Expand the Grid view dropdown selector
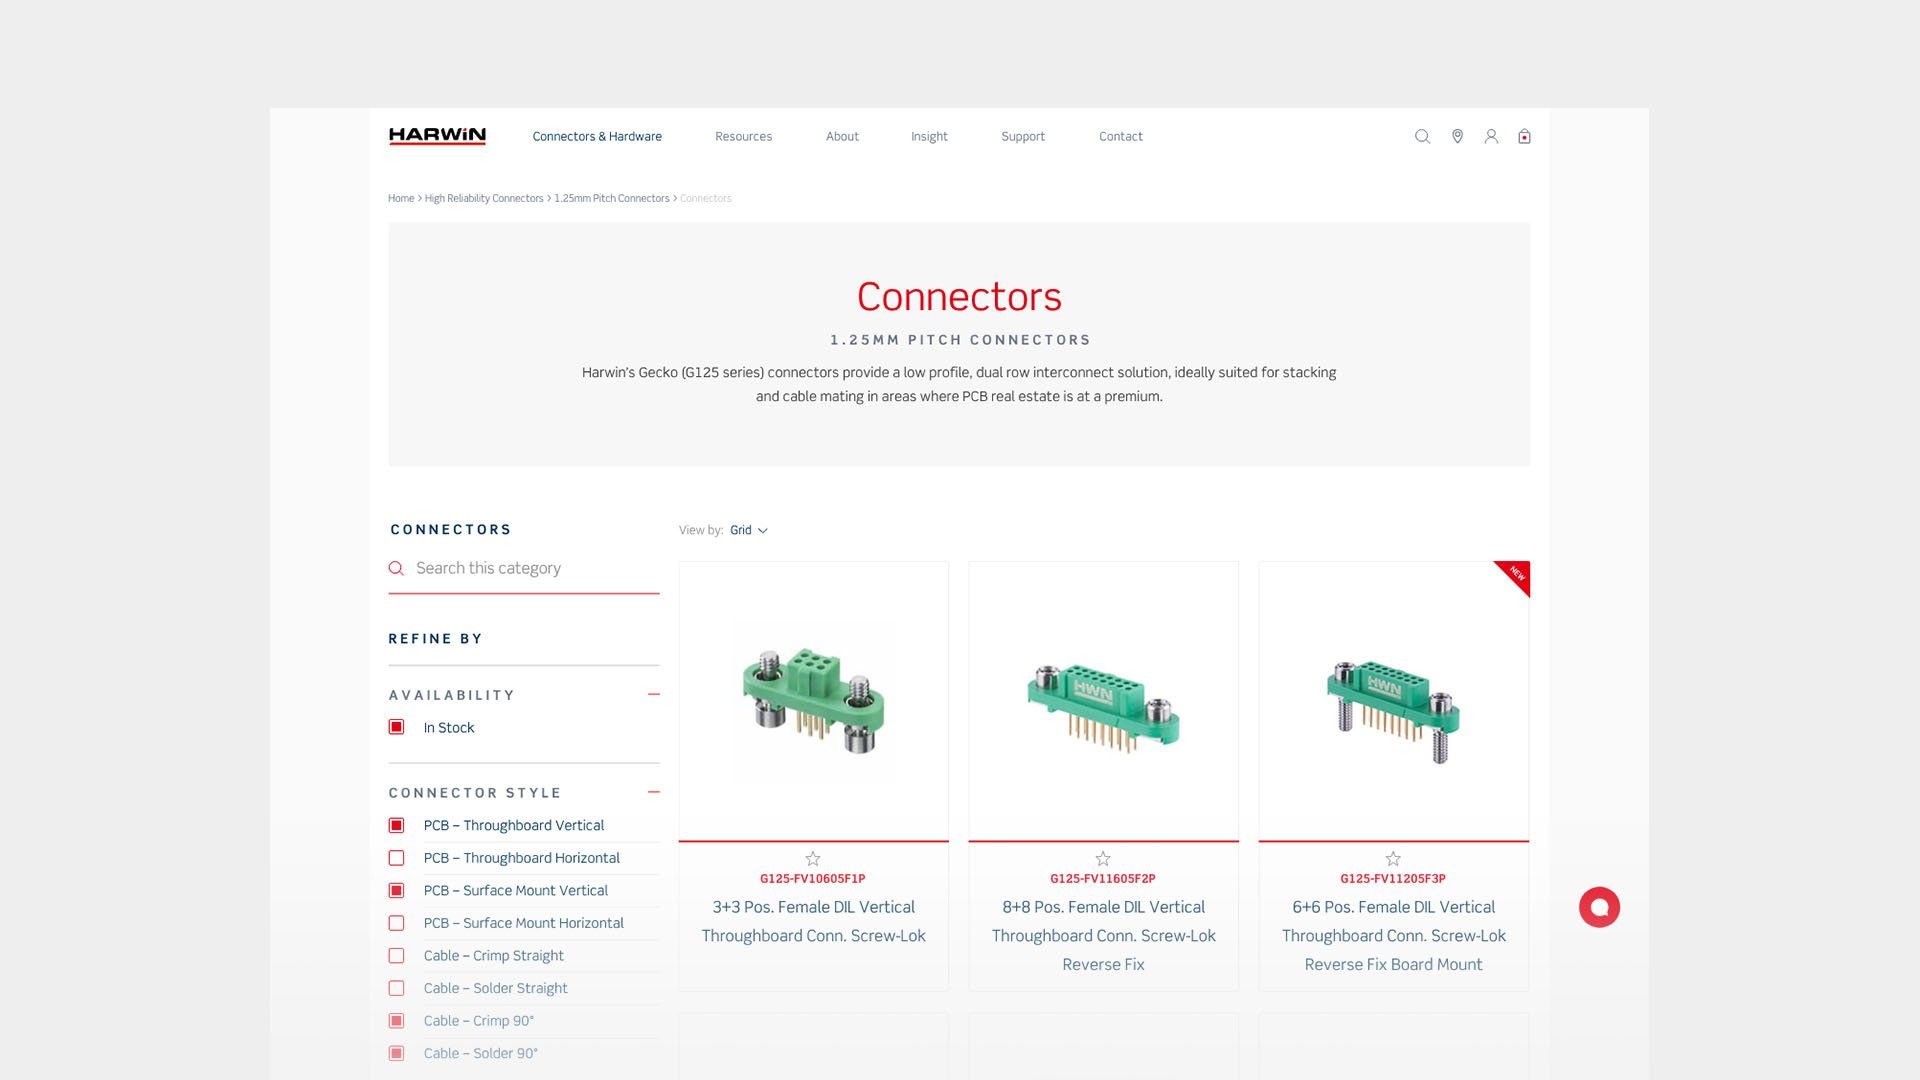 748,530
